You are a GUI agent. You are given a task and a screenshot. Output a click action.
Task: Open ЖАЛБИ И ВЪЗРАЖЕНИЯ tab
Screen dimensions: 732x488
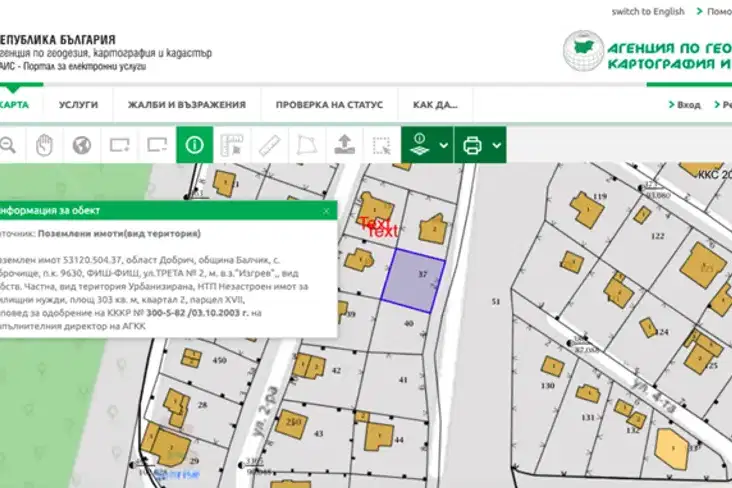point(187,105)
